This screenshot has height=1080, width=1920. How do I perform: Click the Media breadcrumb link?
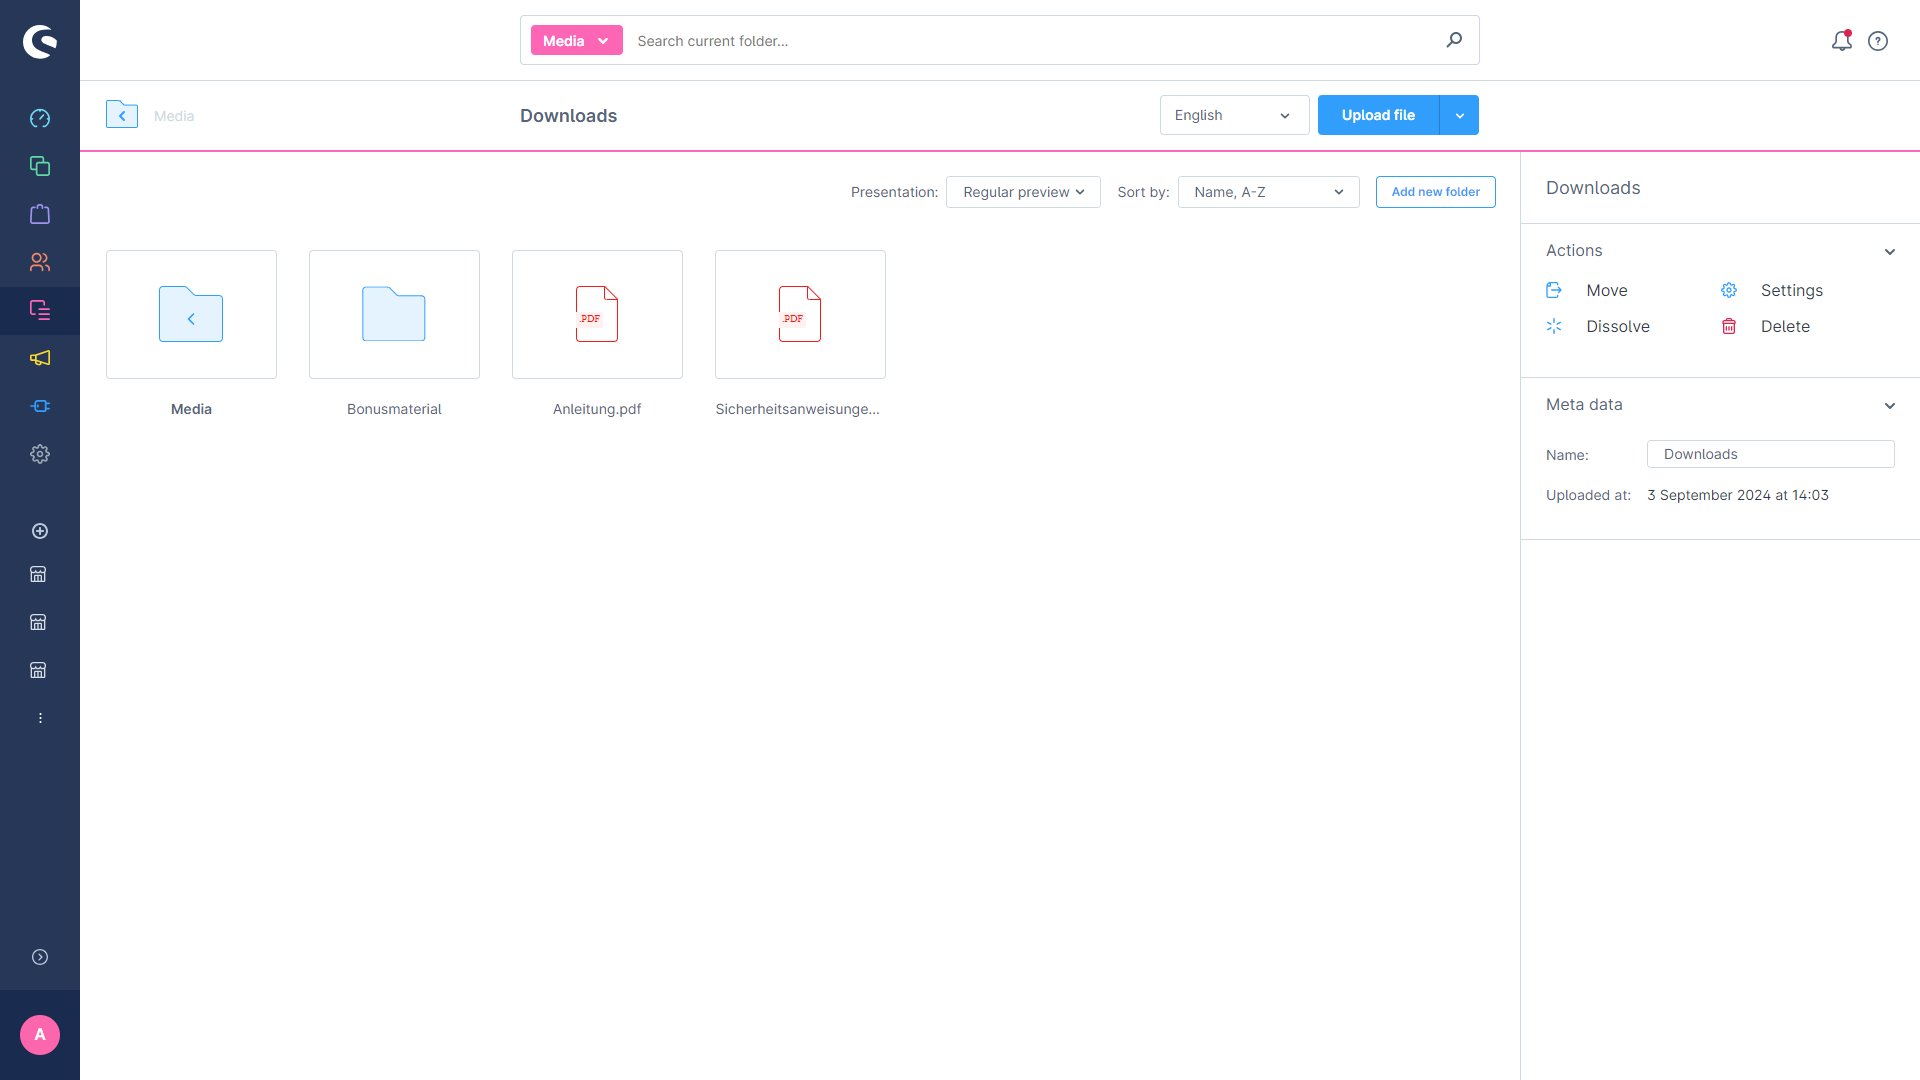174,116
